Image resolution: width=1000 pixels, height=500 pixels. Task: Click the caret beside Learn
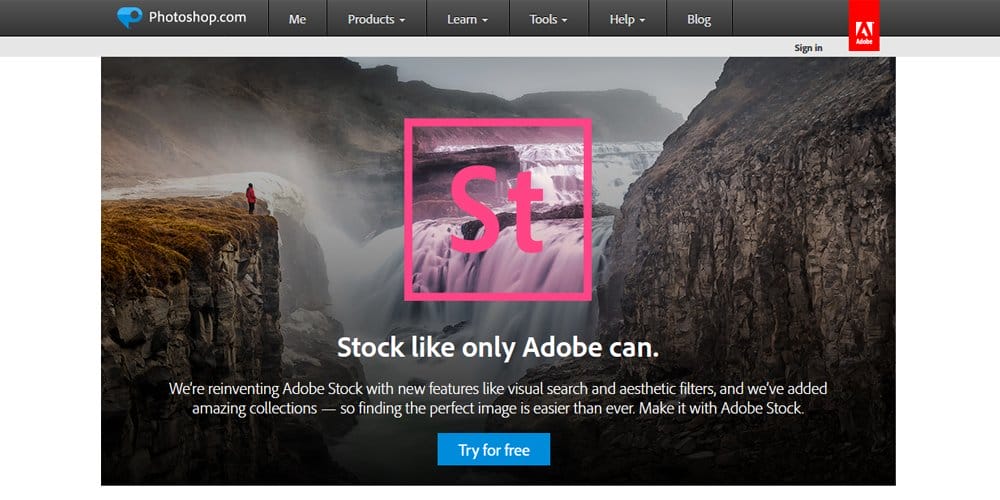[x=485, y=20]
